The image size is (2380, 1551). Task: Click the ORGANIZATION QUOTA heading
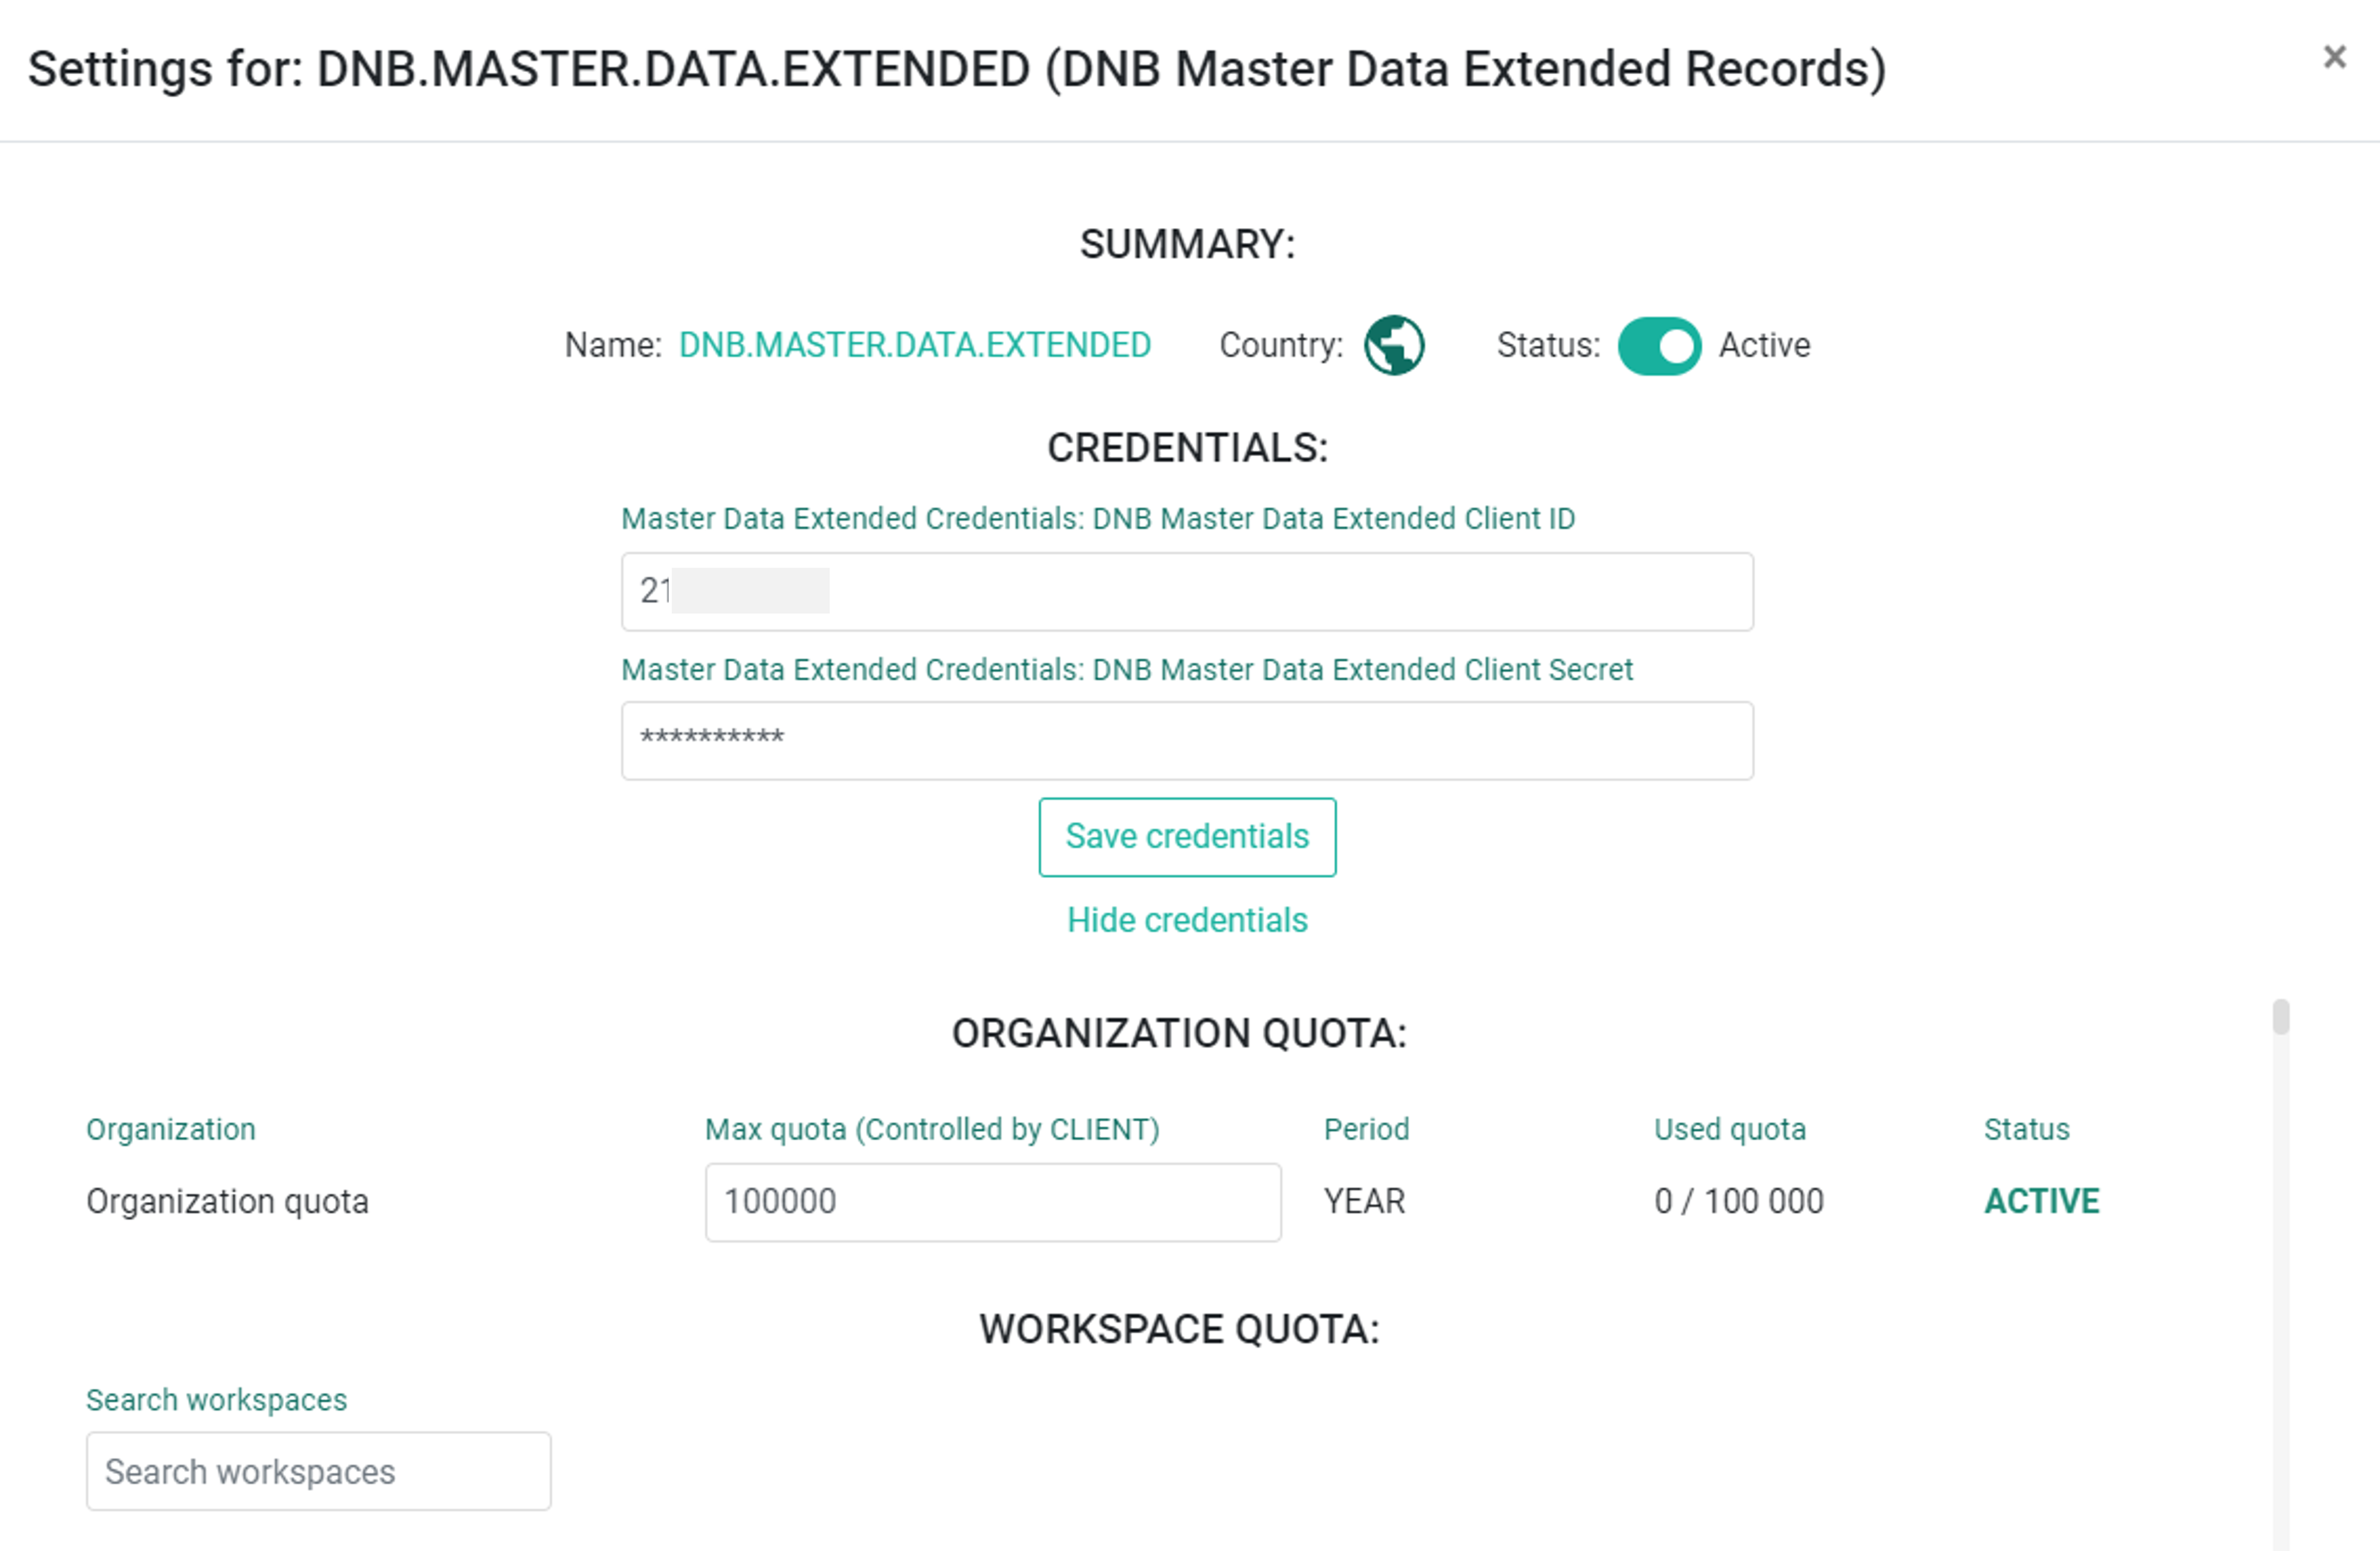point(1179,1033)
